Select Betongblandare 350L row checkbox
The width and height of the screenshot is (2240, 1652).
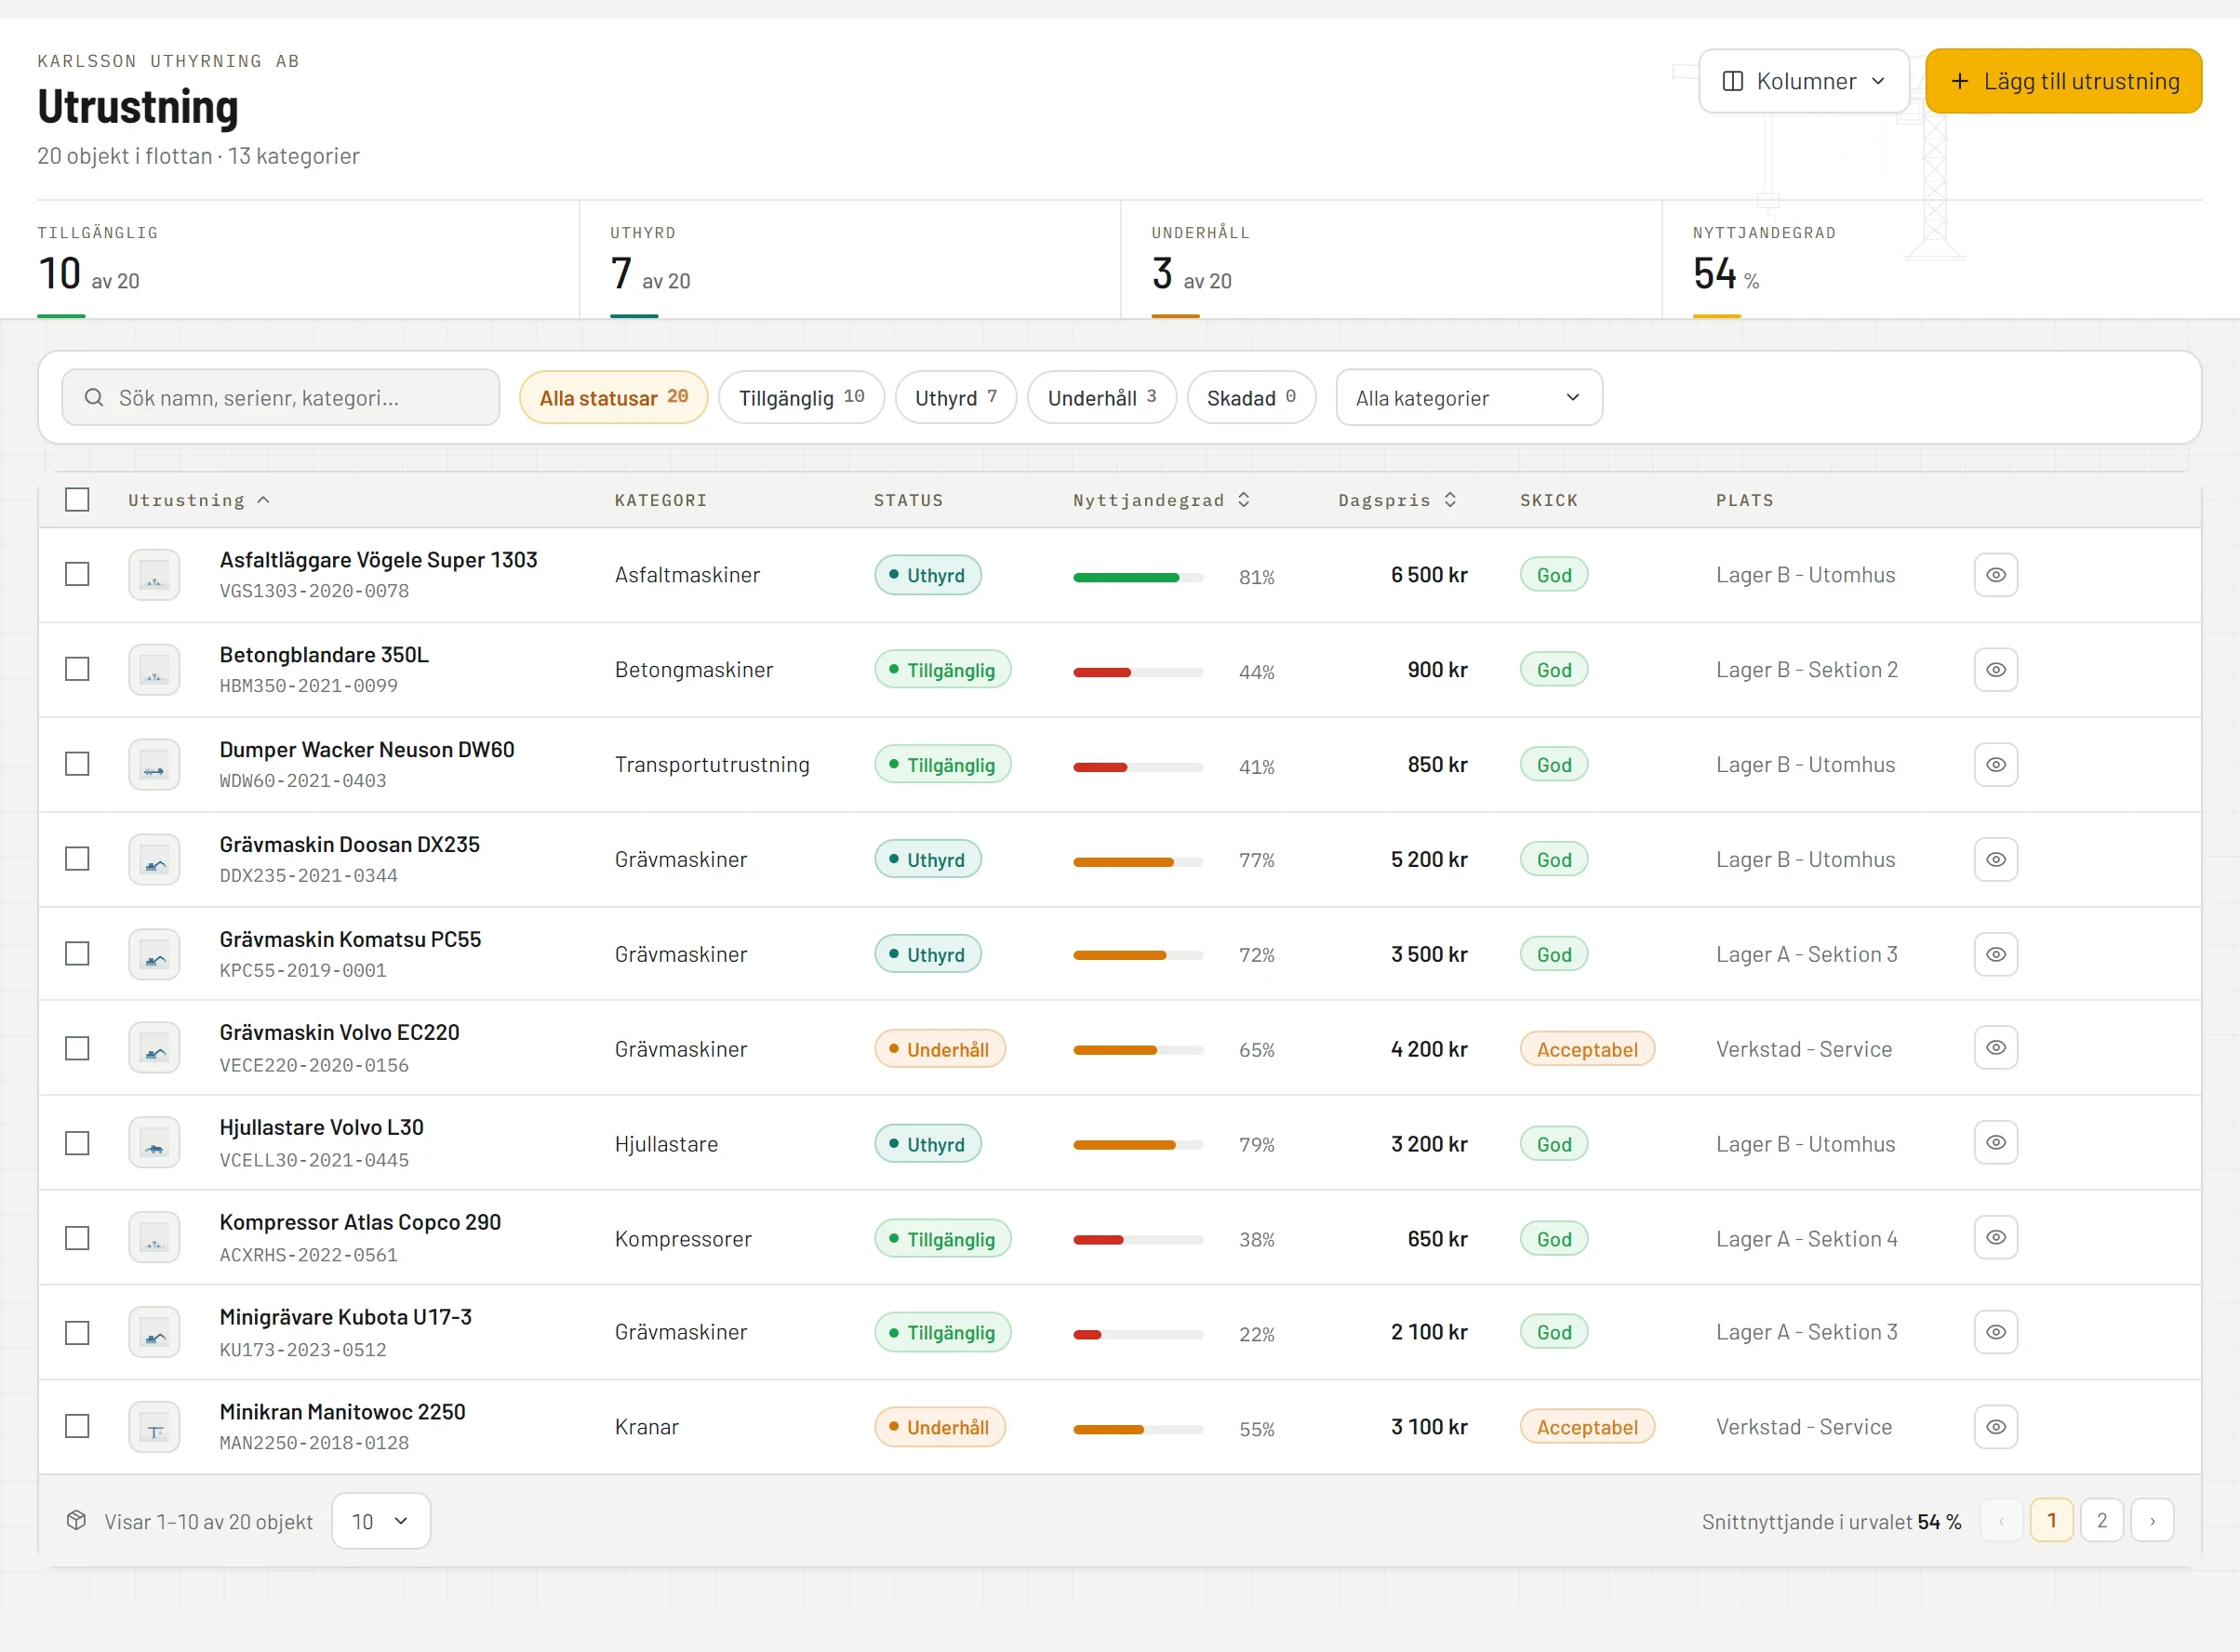[77, 670]
